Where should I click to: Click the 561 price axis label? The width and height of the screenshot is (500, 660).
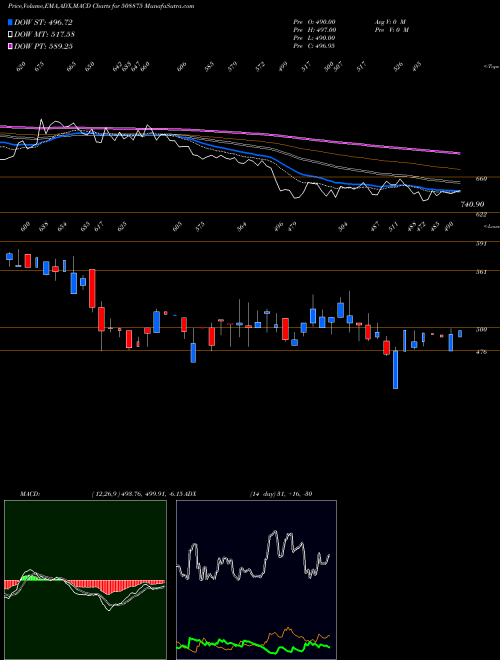coord(481,272)
